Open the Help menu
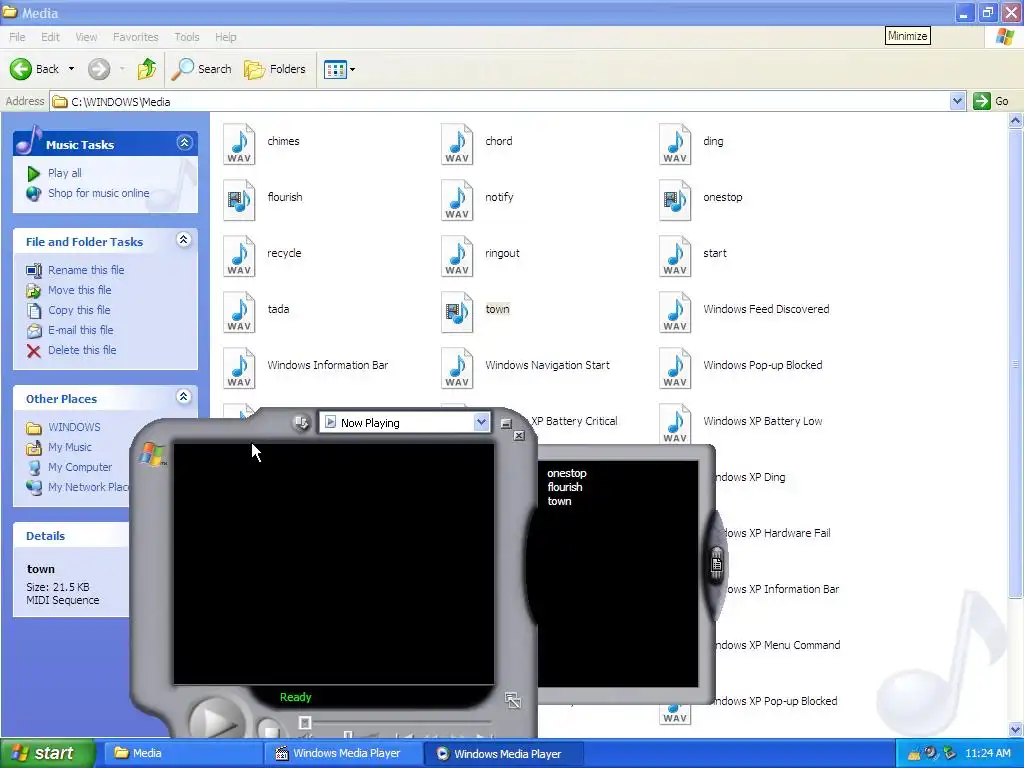 click(x=226, y=37)
